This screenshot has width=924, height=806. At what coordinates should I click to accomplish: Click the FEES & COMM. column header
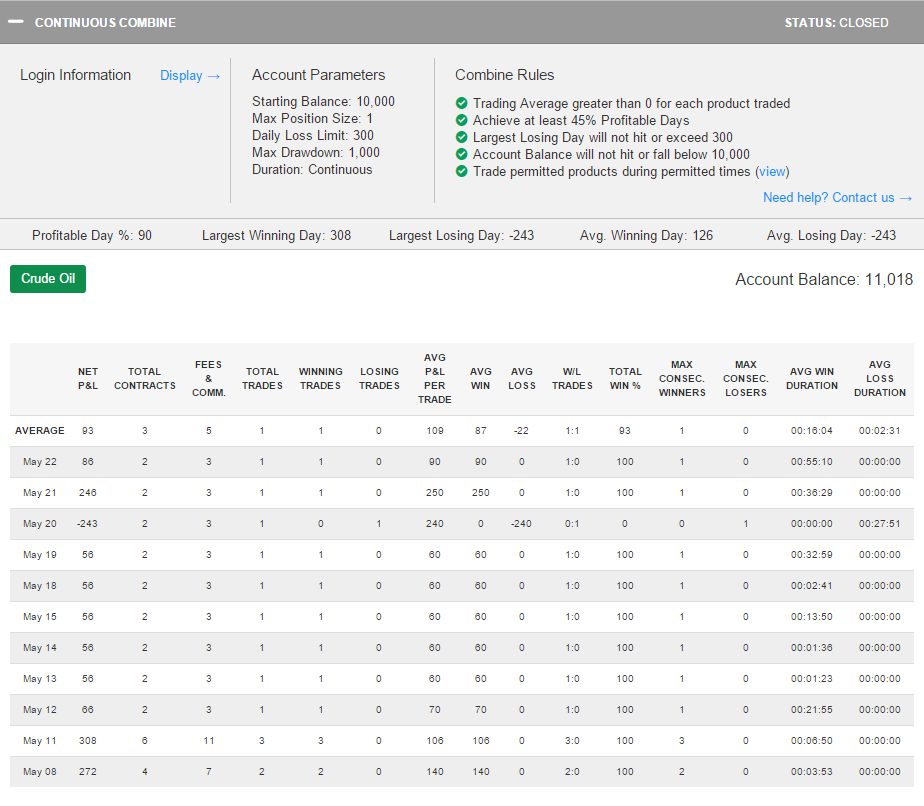tap(209, 378)
